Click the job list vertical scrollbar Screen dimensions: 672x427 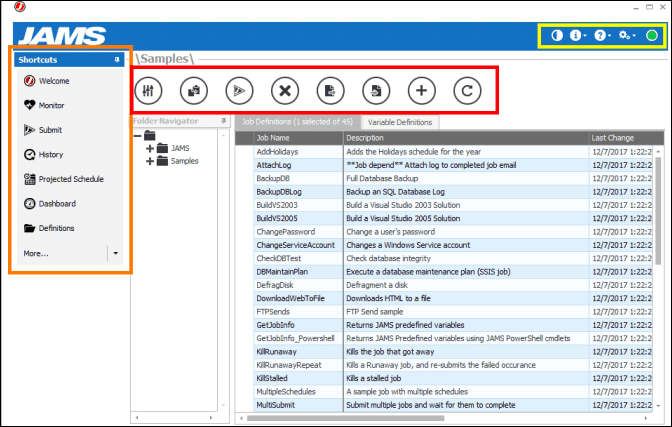click(658, 210)
